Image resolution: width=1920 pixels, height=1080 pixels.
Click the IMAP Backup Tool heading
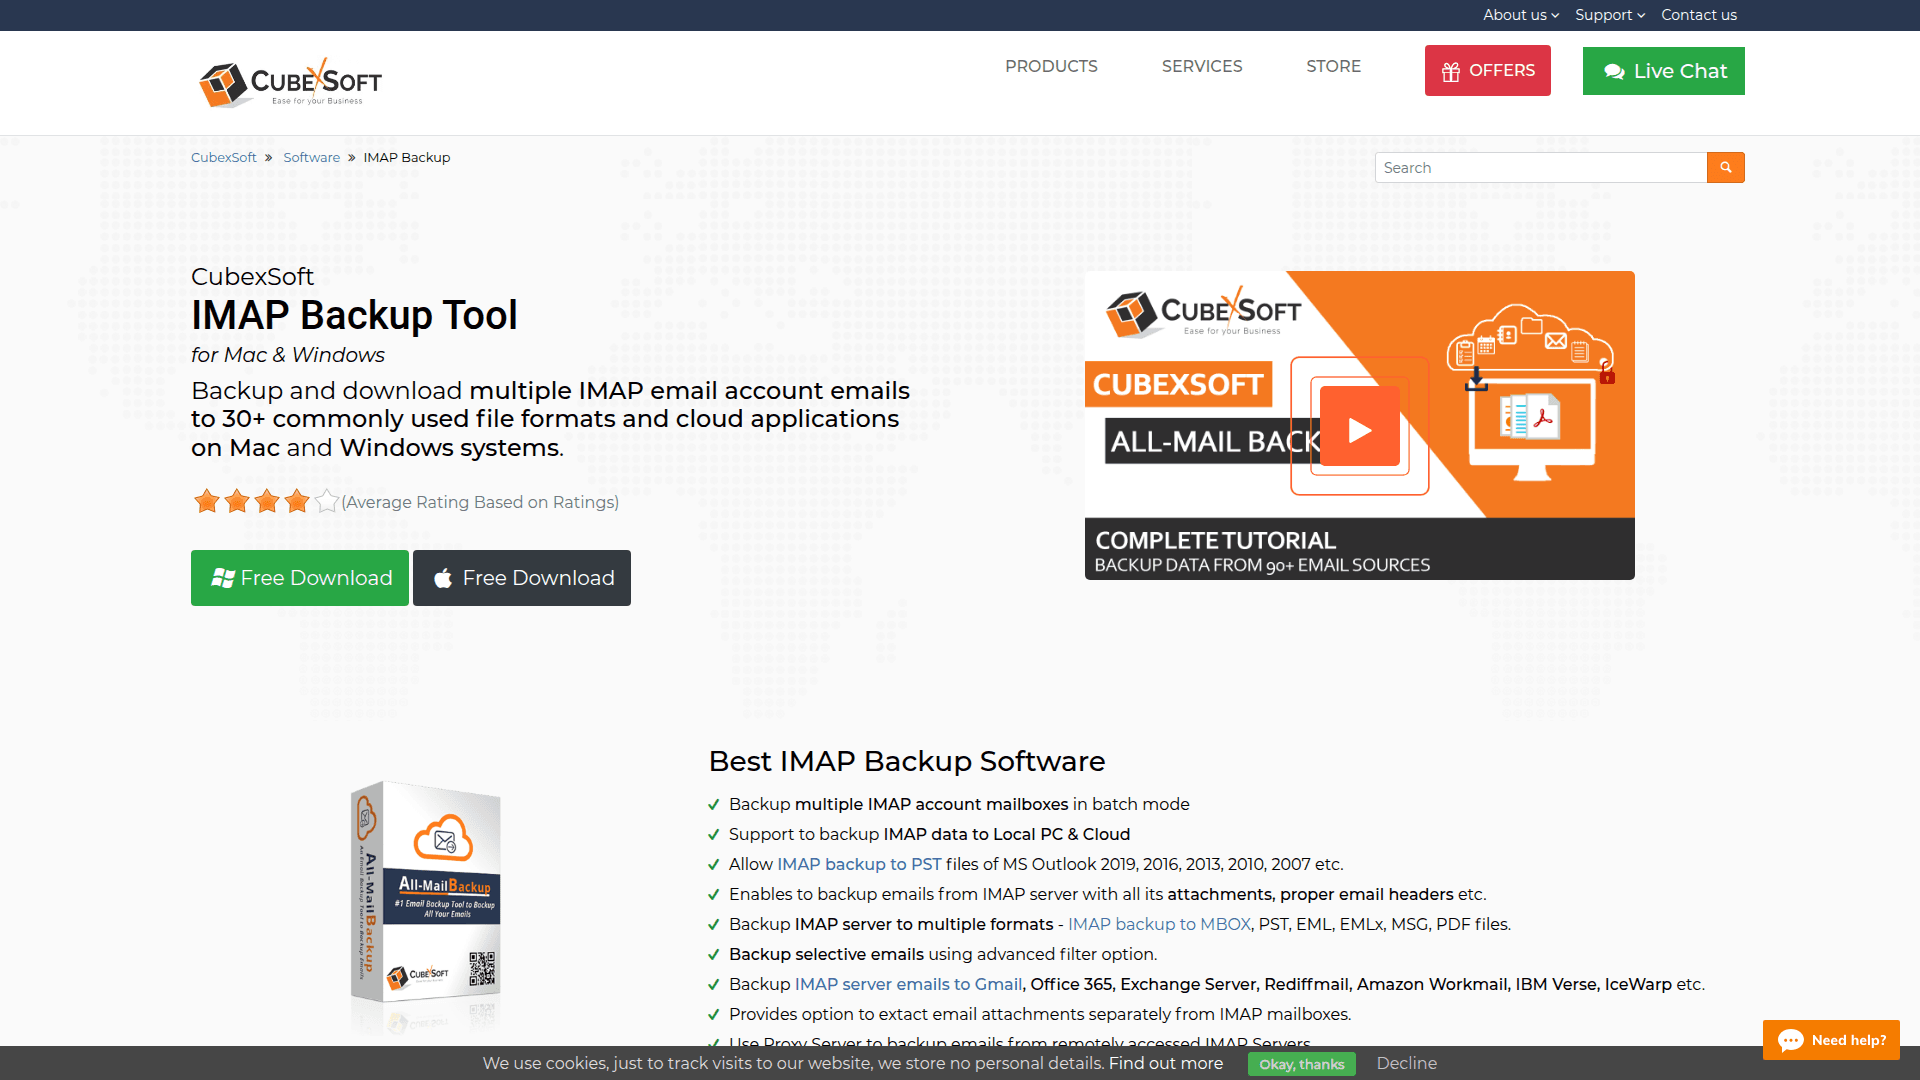354,316
